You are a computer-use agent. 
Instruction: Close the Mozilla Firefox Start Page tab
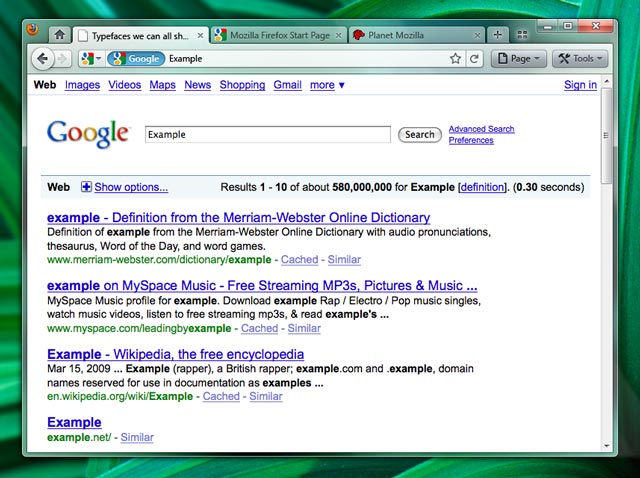click(x=338, y=36)
